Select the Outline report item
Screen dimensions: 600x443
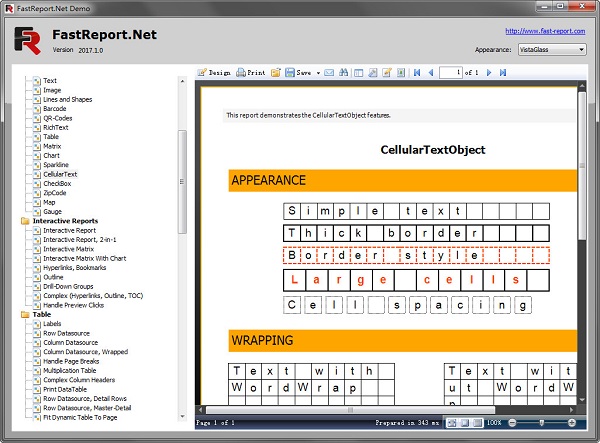pyautogui.click(x=53, y=277)
